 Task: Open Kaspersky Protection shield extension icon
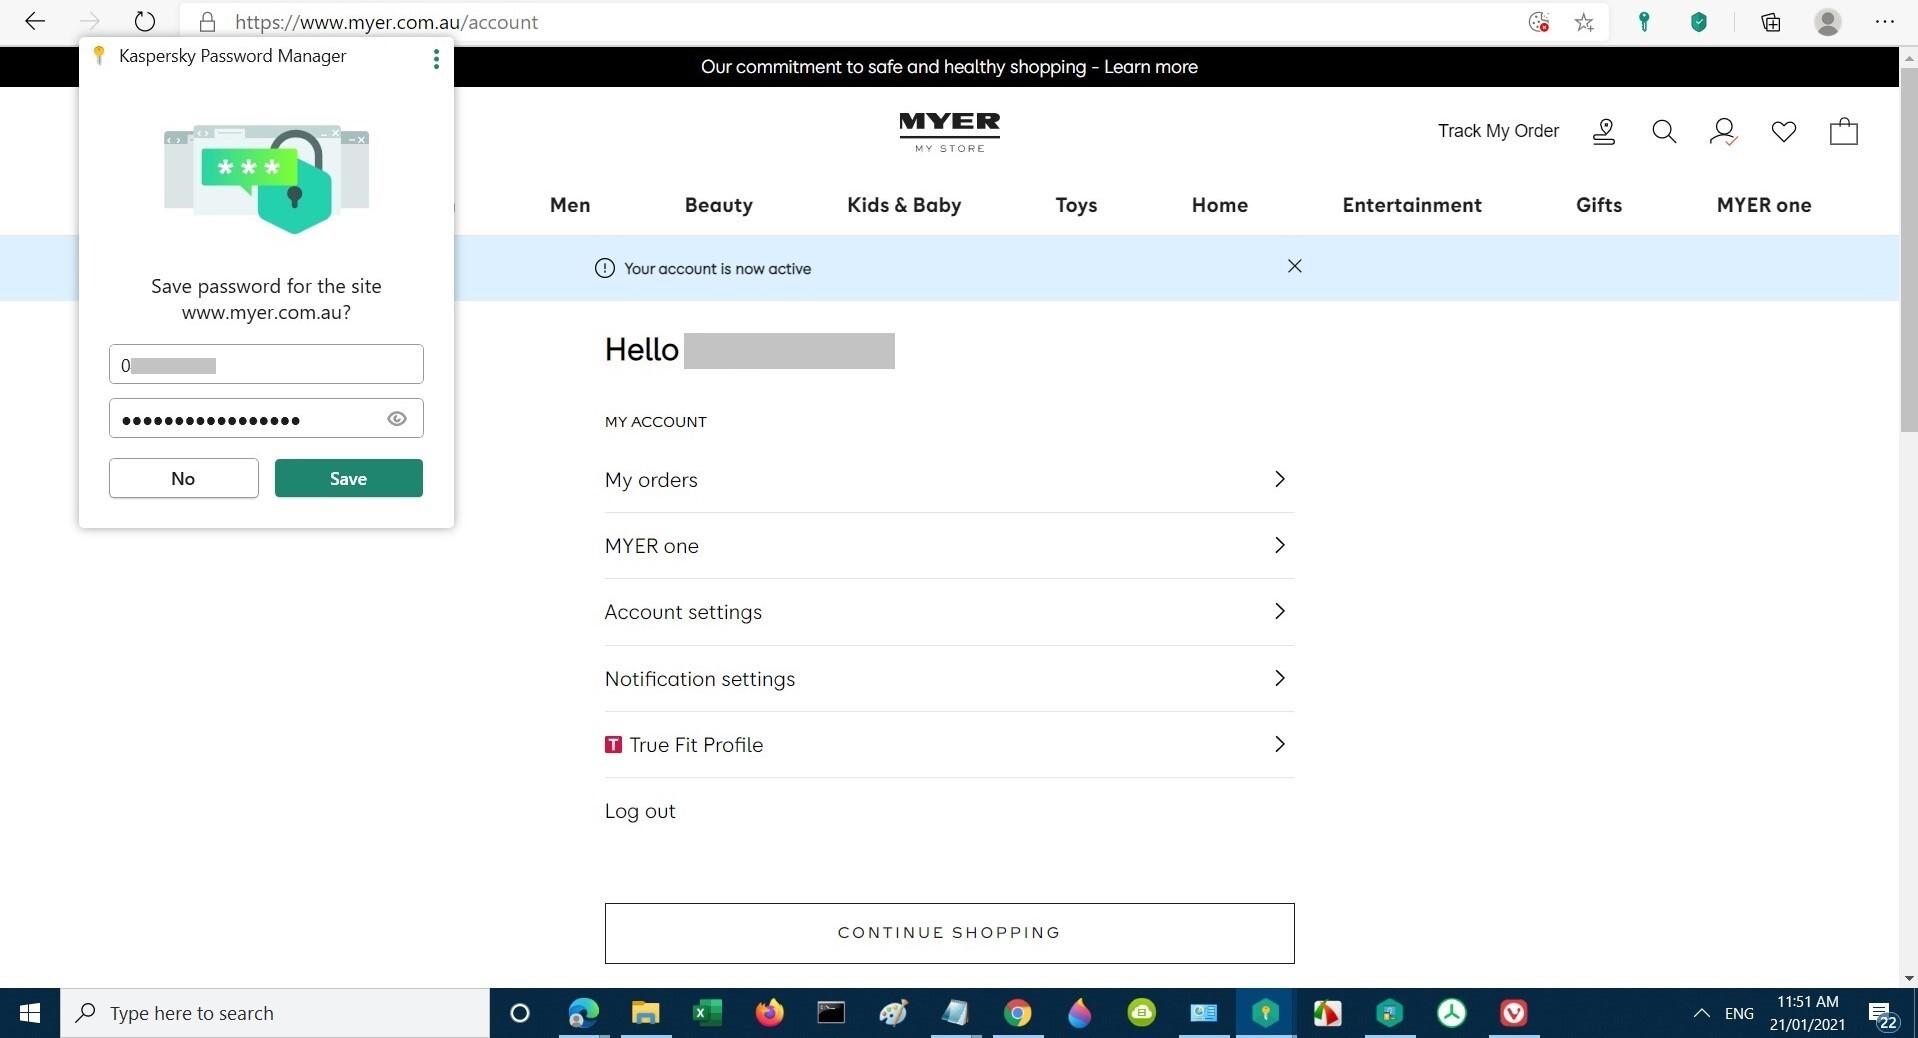click(x=1699, y=22)
